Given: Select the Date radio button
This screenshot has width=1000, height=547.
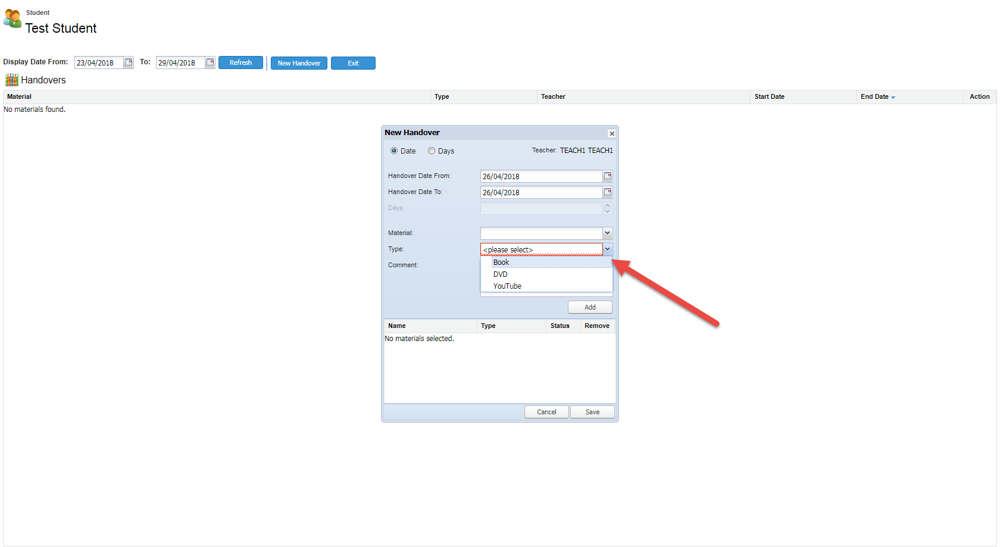Looking at the screenshot, I should 394,151.
